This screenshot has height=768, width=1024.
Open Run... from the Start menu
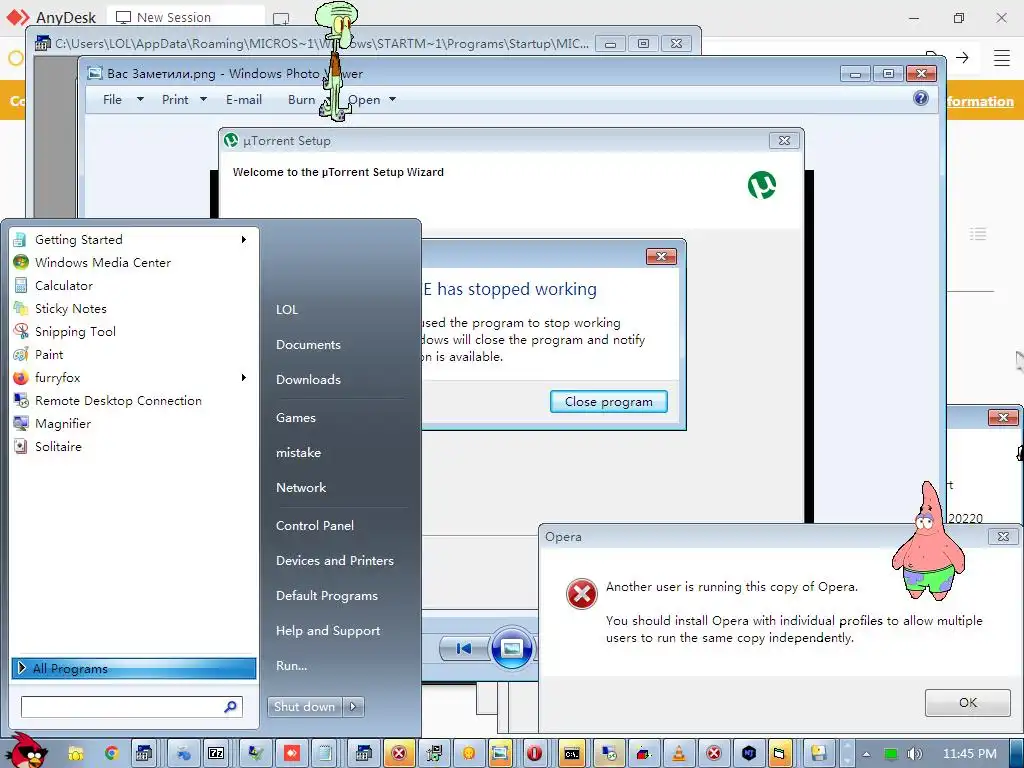291,665
